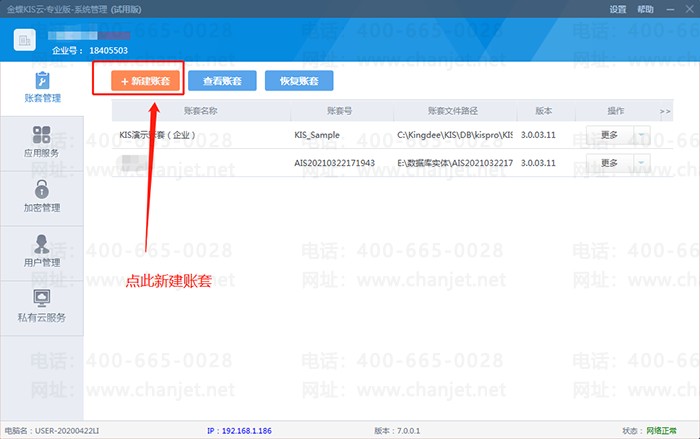
Task: Open the 用户管理 section
Action: [42, 253]
